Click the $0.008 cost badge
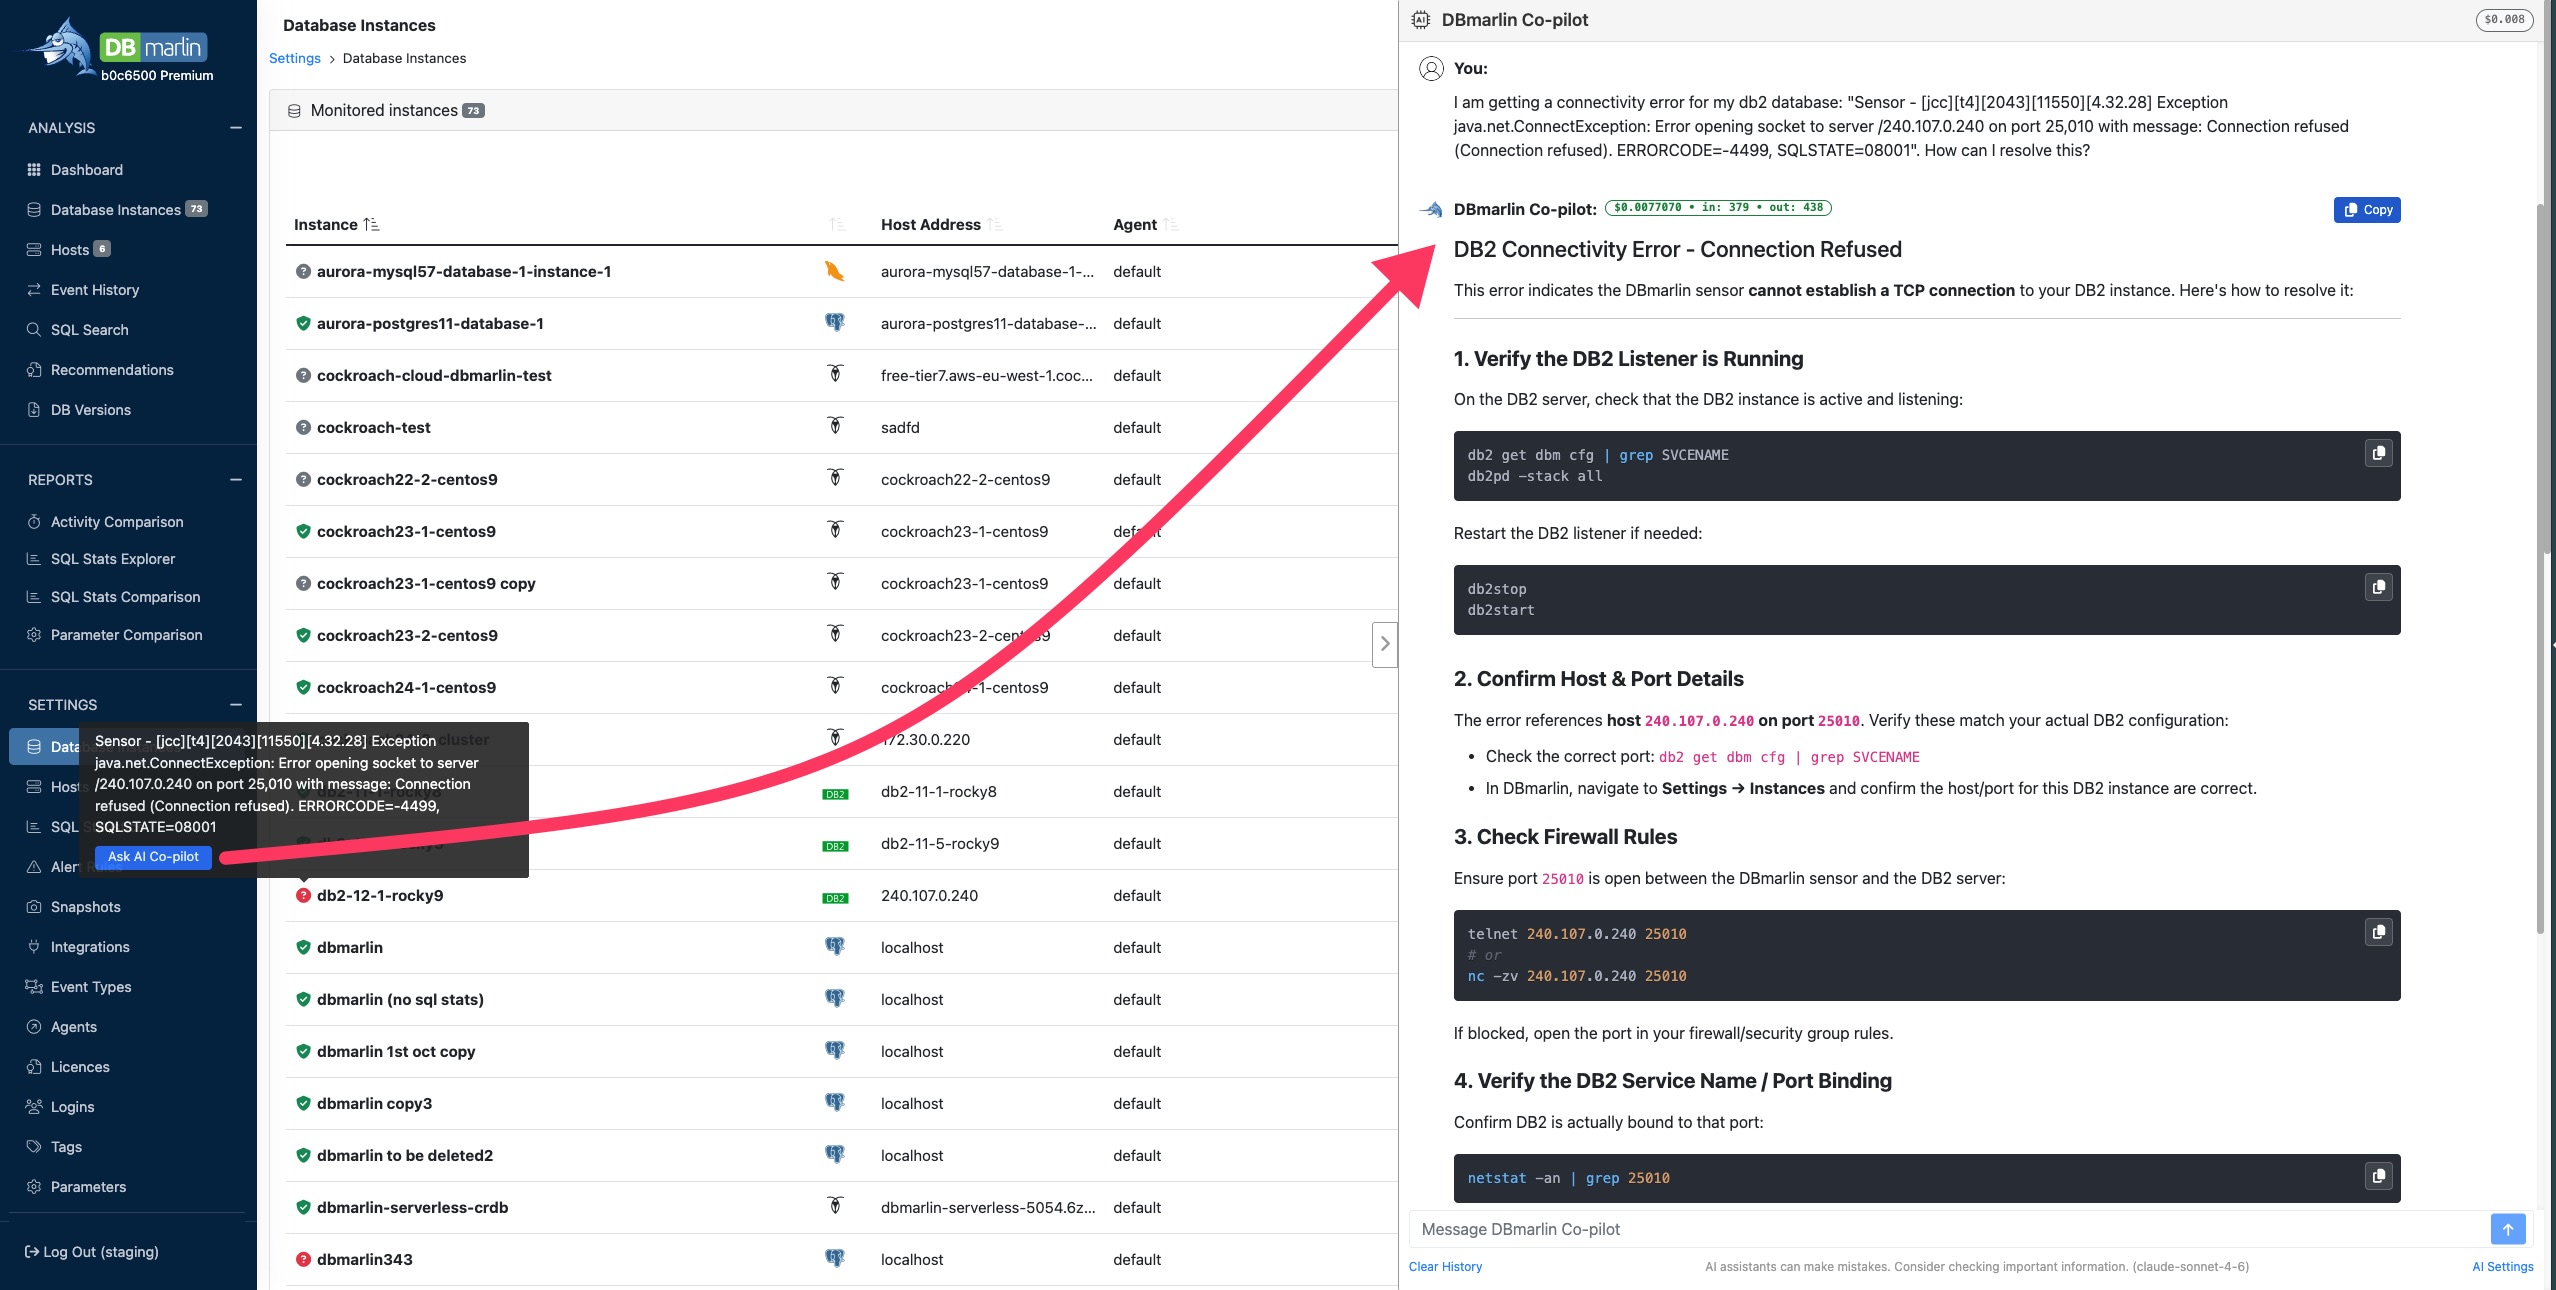 tap(2504, 19)
